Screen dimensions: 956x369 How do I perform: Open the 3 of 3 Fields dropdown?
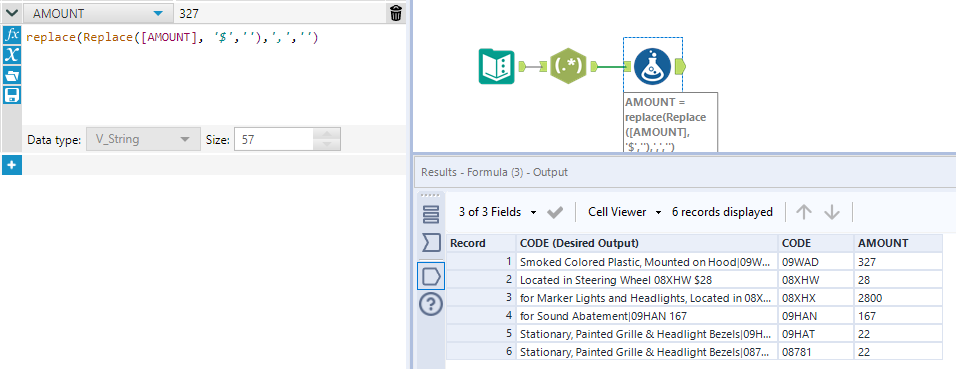coord(498,212)
